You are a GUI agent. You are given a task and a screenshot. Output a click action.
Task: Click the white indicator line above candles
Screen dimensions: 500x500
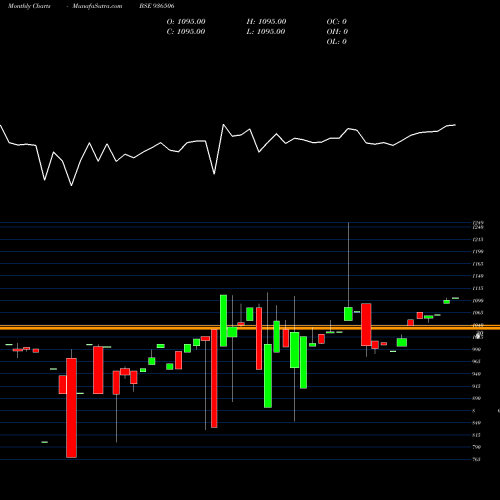[228, 155]
